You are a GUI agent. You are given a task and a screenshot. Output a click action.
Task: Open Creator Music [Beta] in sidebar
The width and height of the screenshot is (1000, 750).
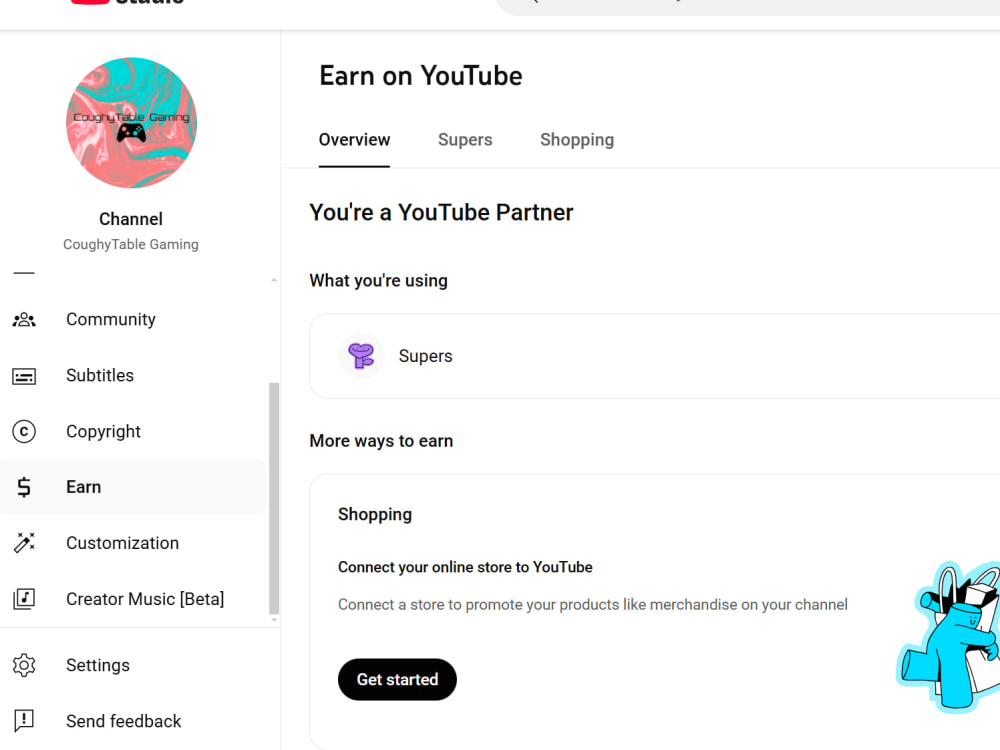click(133, 599)
